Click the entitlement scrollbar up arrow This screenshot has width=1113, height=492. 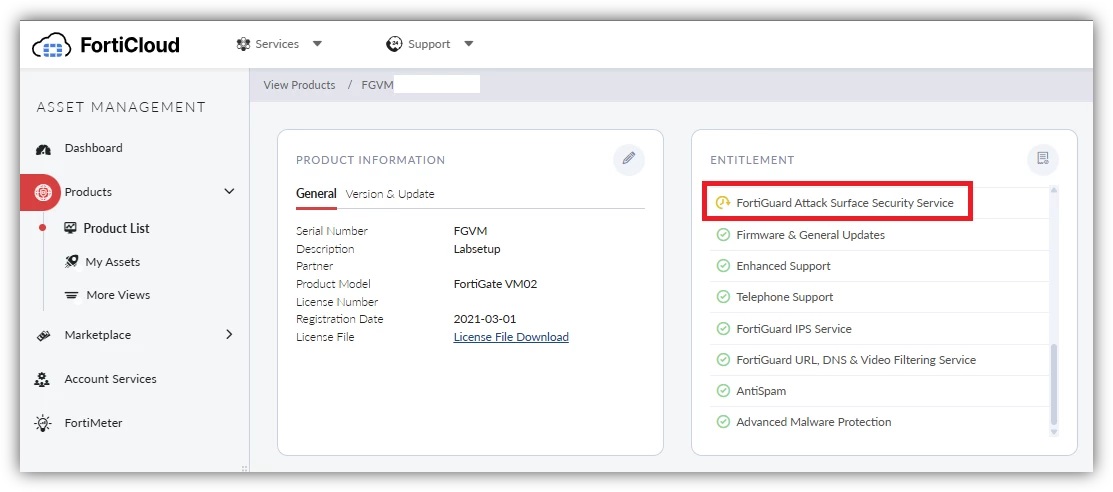coord(1053,191)
